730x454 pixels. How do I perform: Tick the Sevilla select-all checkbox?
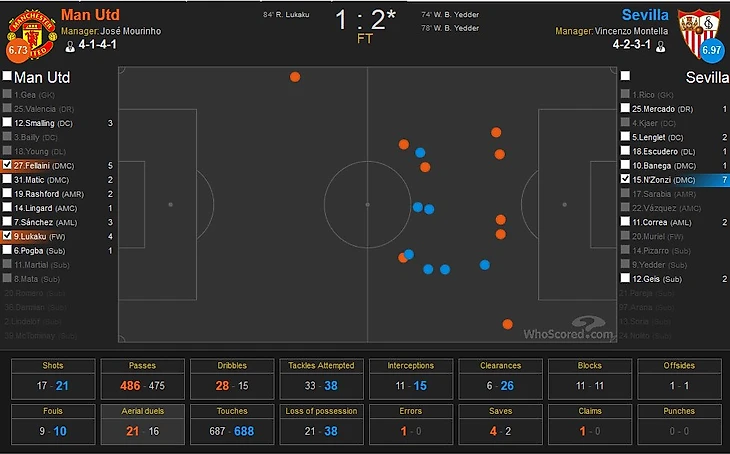[x=625, y=76]
